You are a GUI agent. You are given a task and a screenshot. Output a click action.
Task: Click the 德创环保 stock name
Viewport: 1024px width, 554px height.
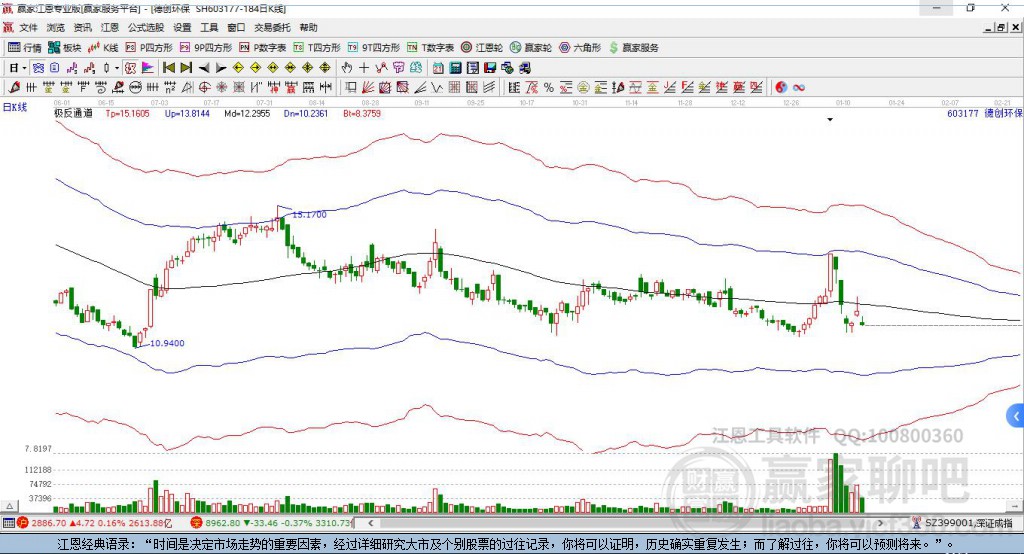[x=1003, y=113]
